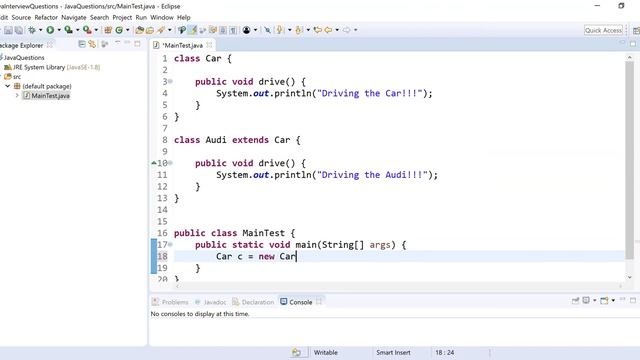Open the Coverage dropdown arrow

coord(78,30)
